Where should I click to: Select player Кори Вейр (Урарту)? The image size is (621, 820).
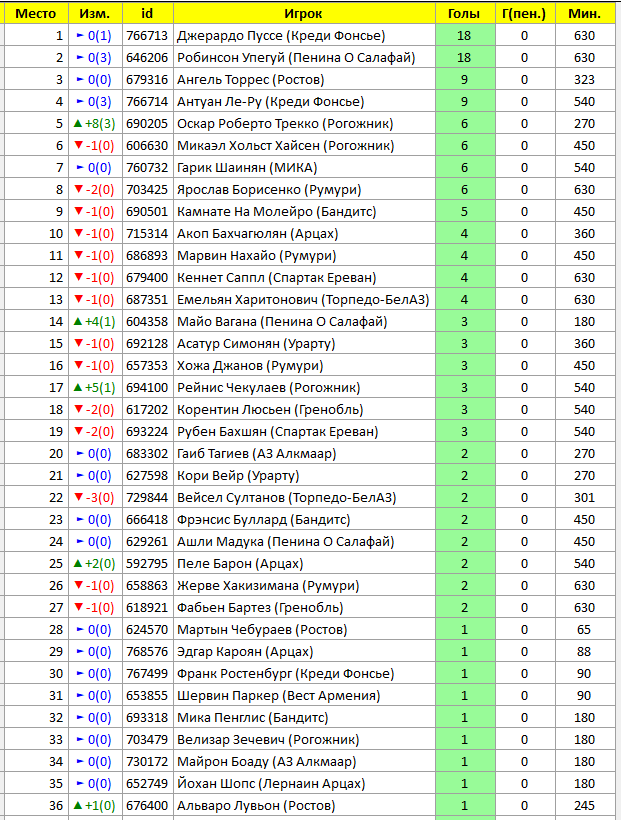(x=238, y=475)
